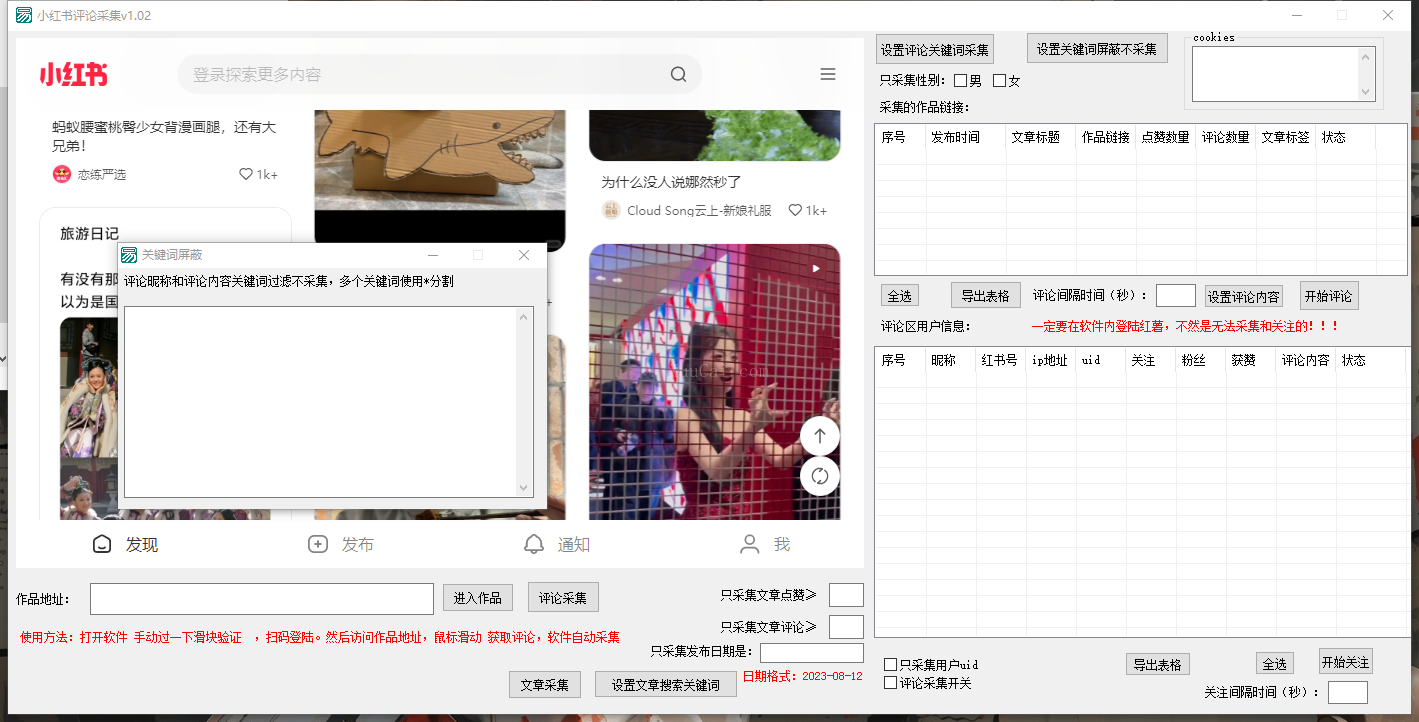
Task: Click the 开始评论 button
Action: [x=1329, y=295]
